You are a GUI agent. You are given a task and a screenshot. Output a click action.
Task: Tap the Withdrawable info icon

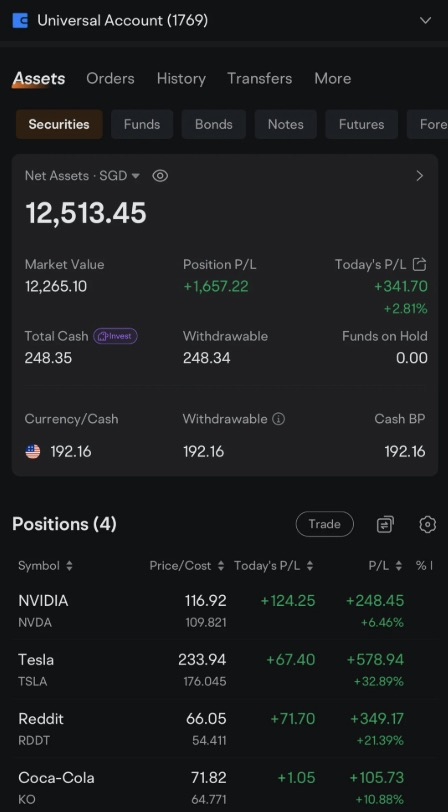(279, 419)
